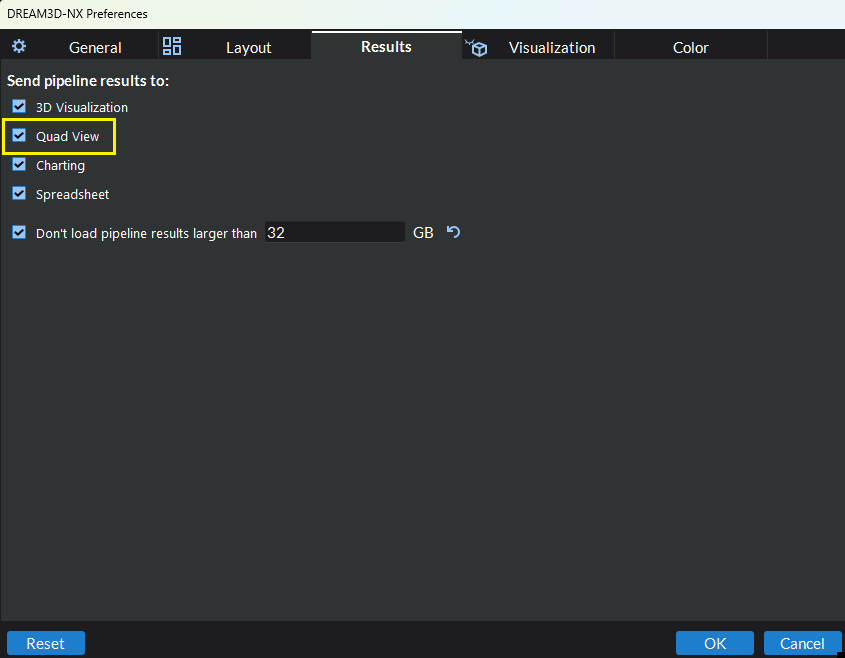
Task: Click the Visualization cube icon
Action: point(476,47)
